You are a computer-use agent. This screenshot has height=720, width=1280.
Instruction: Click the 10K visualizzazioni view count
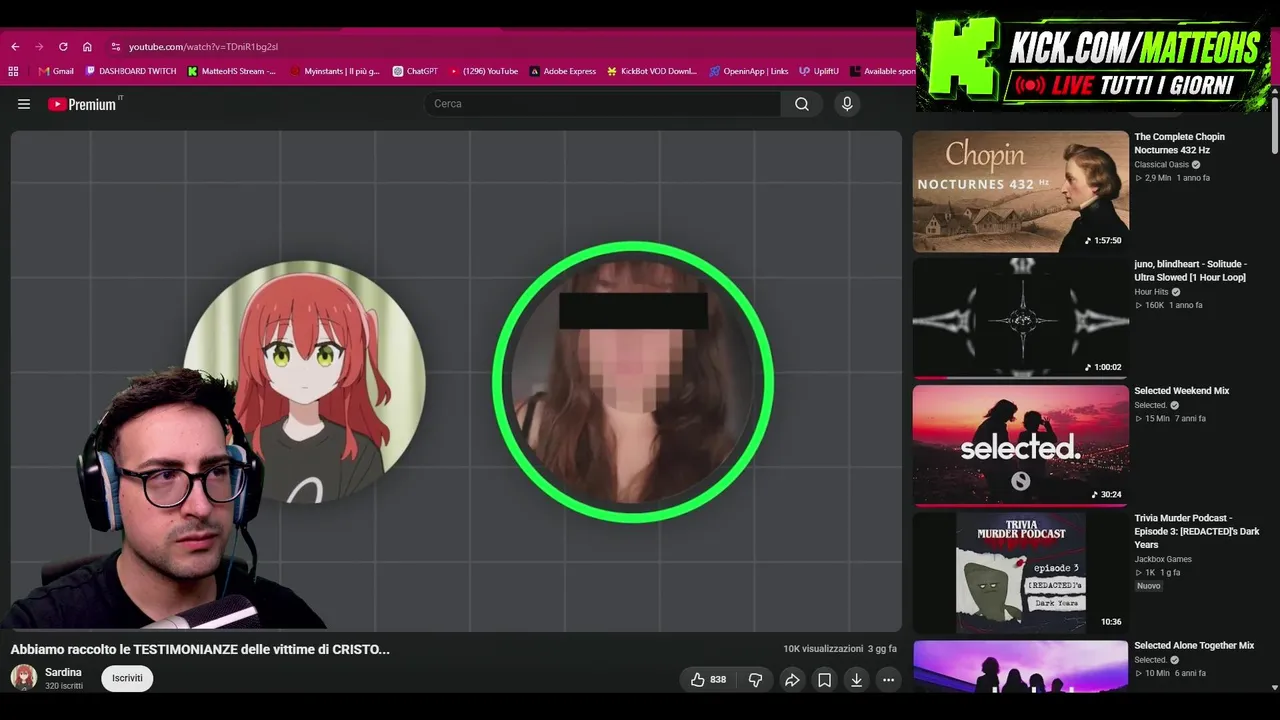[823, 649]
